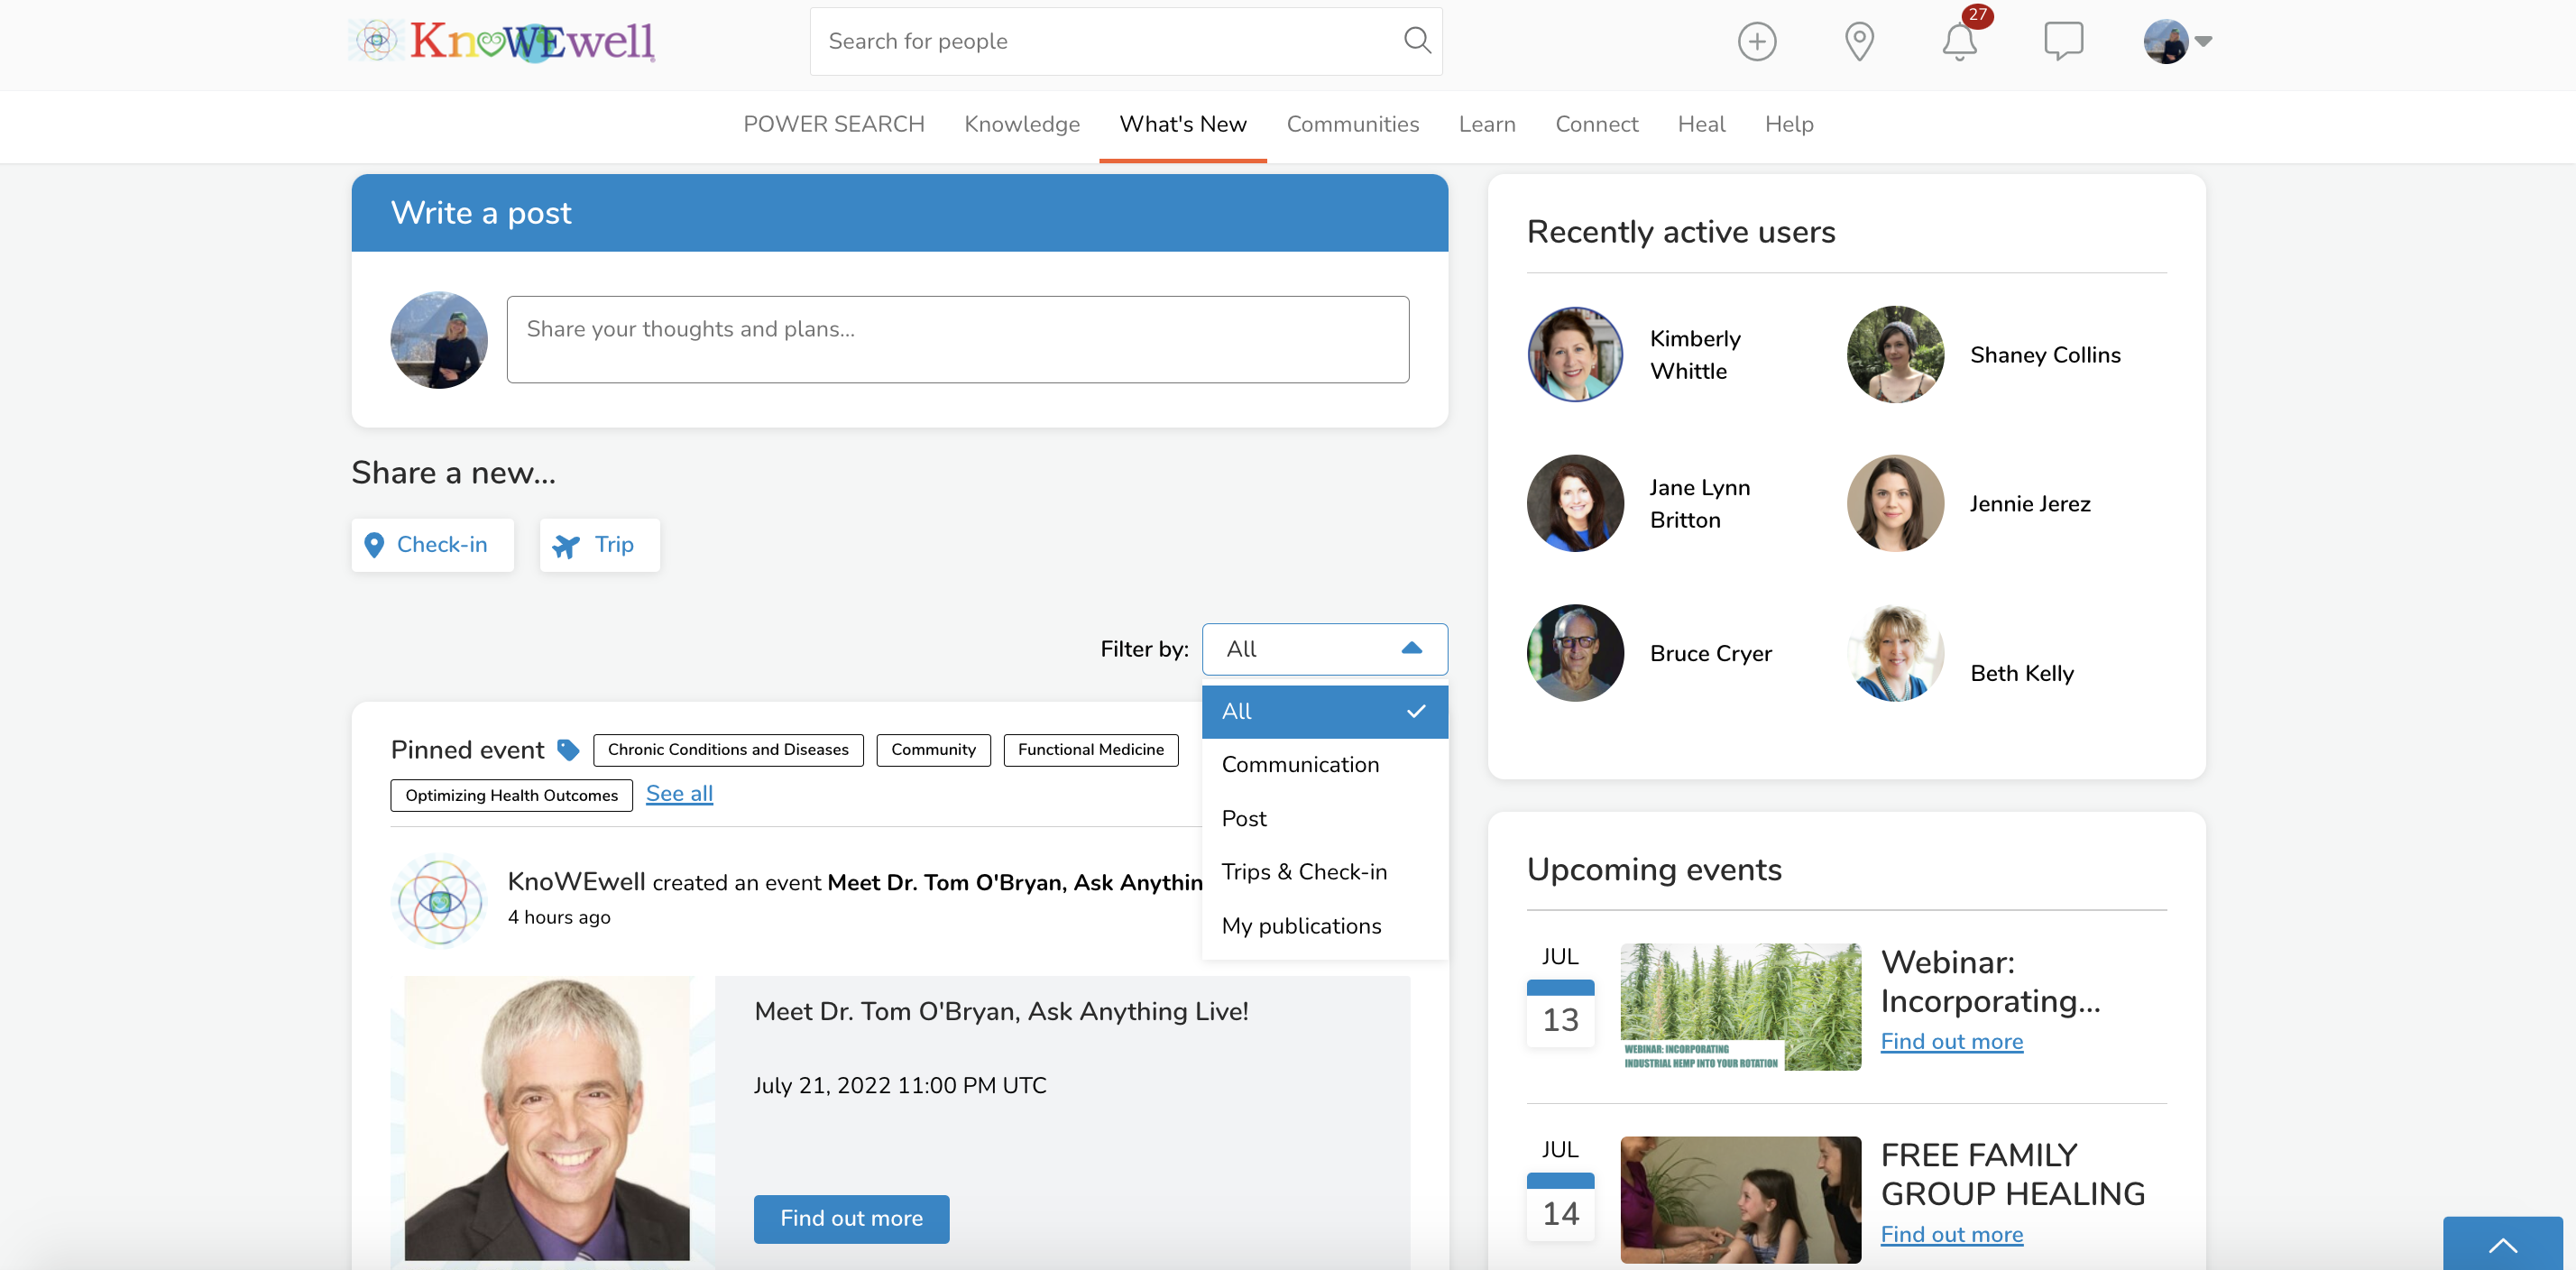Open Bruce Cryer's profile photo
Screen dimensions: 2576x1270
click(1575, 652)
